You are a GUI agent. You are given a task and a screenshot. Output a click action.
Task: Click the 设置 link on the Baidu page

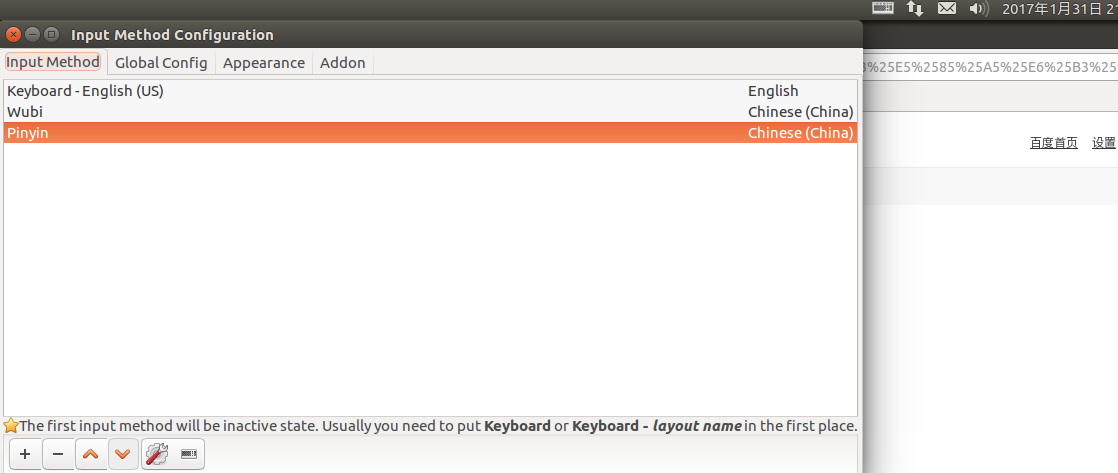[x=1104, y=143]
